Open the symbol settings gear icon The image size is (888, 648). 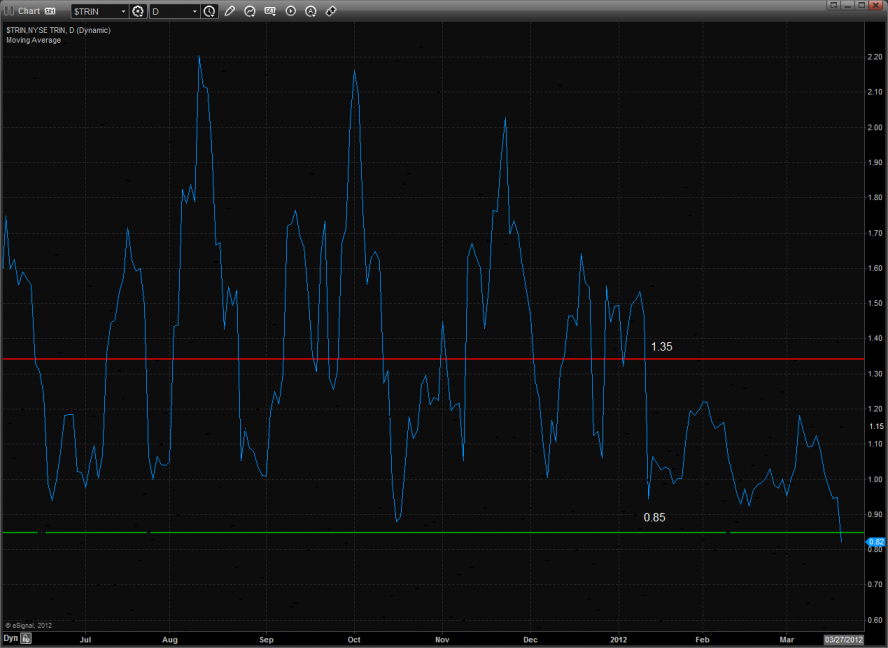[x=138, y=11]
